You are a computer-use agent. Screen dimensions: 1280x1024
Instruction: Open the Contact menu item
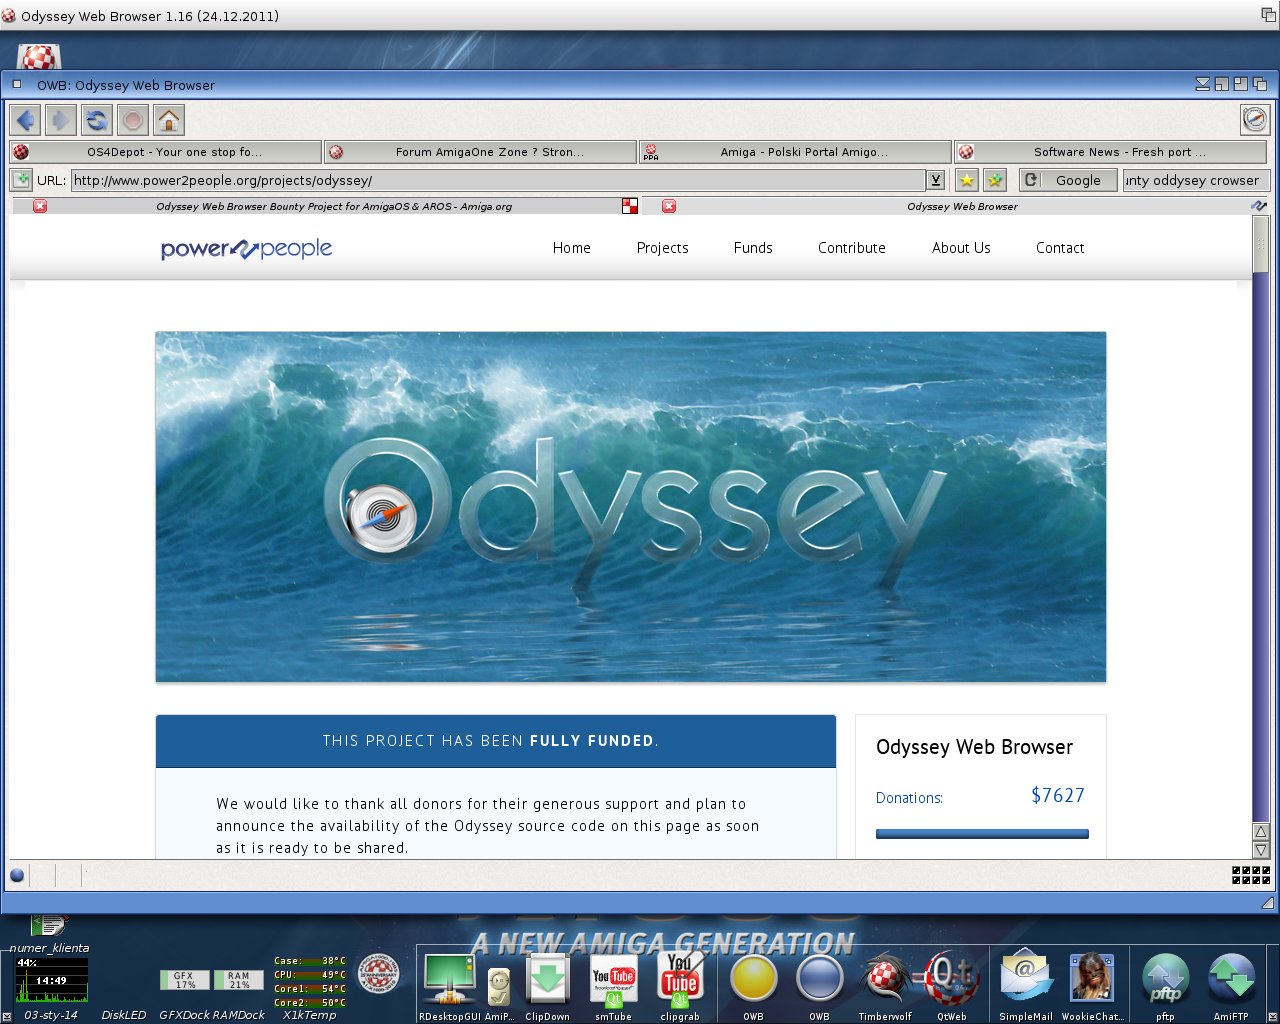tap(1060, 248)
